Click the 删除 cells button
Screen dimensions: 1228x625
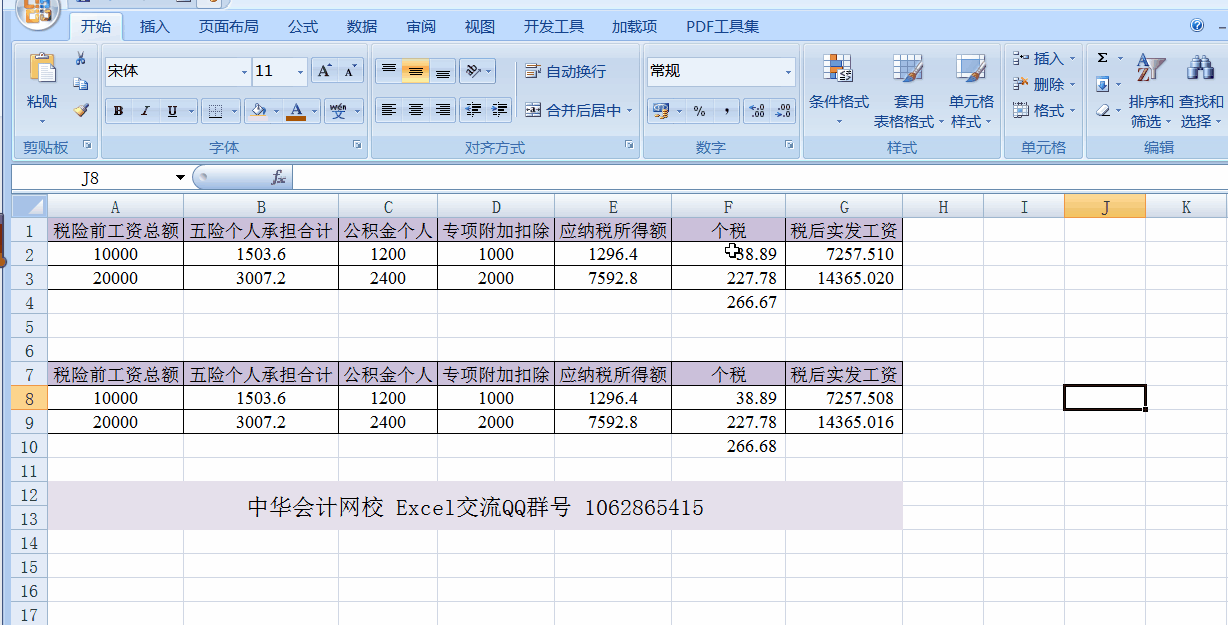click(1043, 85)
